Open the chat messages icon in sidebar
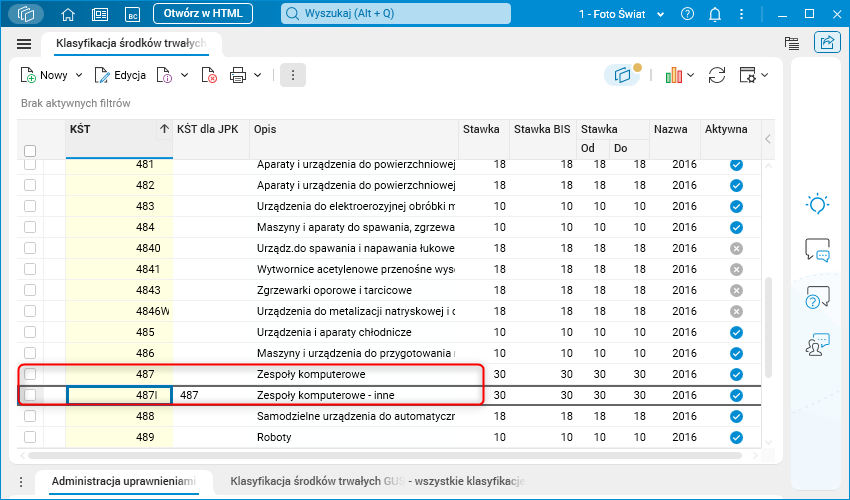 [x=817, y=251]
